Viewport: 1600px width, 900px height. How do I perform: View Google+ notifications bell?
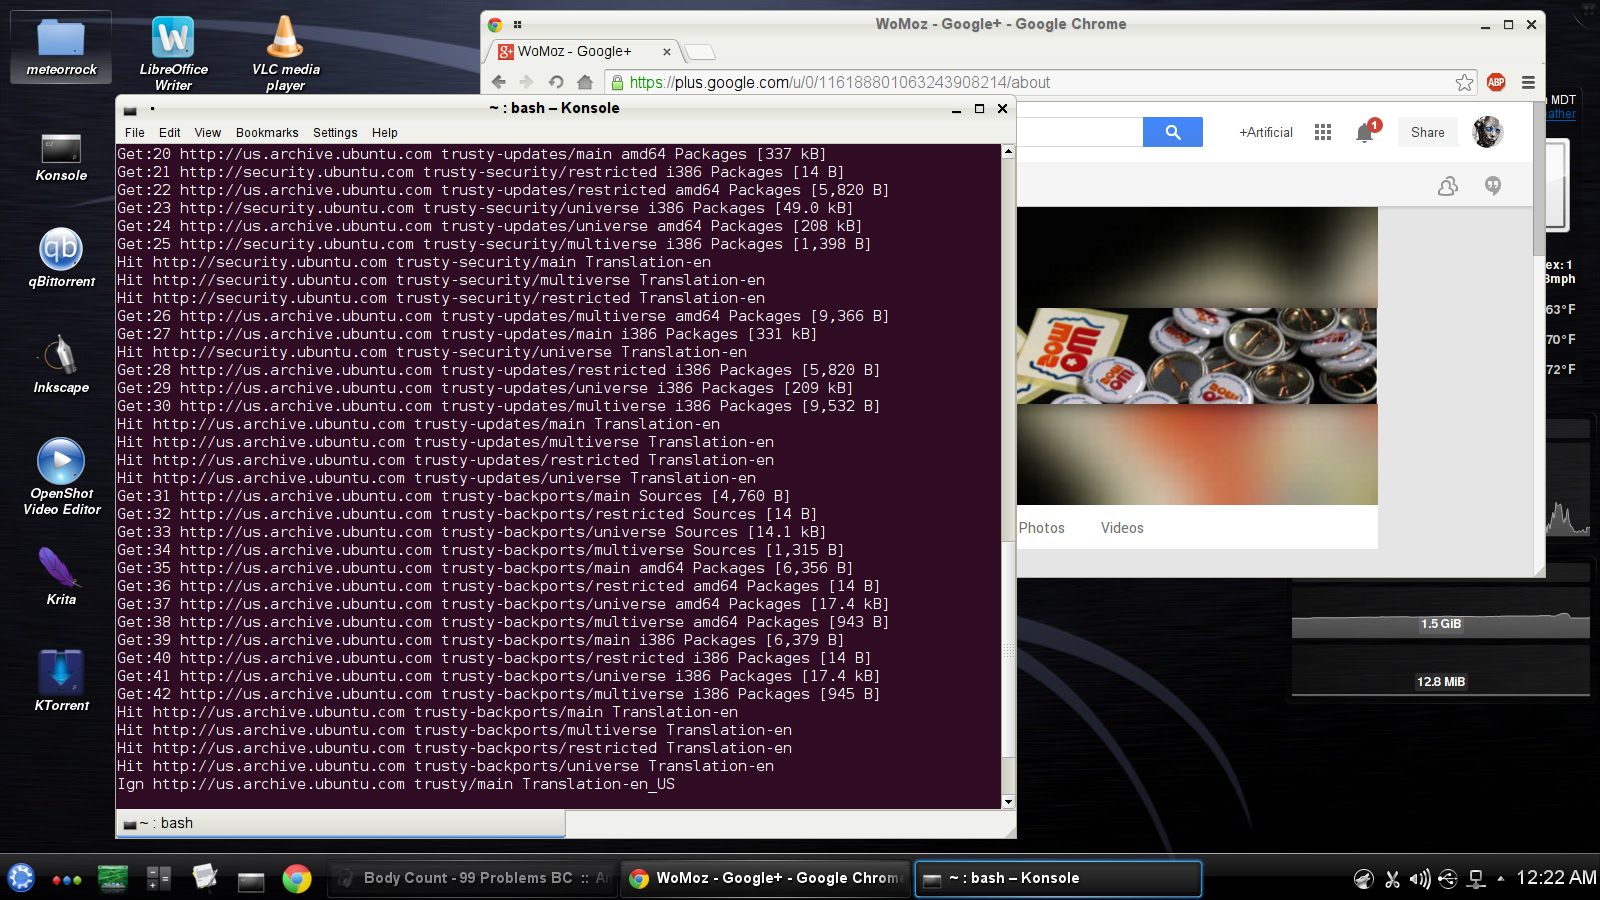tap(1365, 132)
